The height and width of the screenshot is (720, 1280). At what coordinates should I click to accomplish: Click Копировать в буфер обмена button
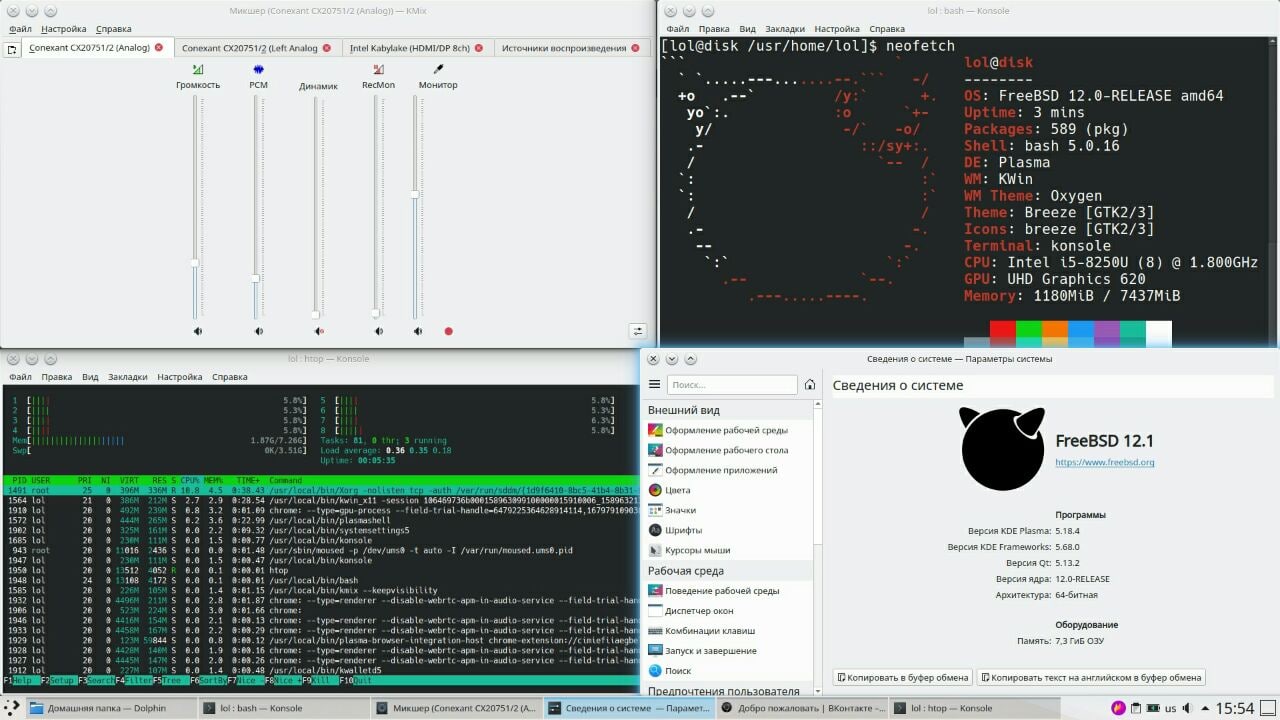(x=903, y=677)
